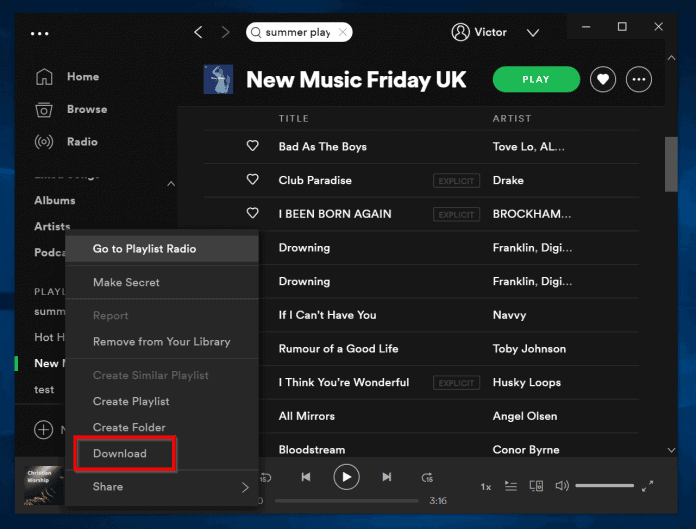The image size is (696, 529).
Task: Open the play queue
Action: coord(511,486)
